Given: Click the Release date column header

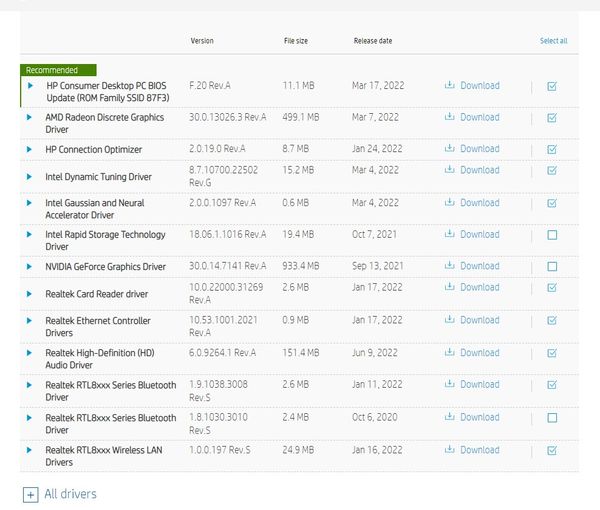Looking at the screenshot, I should point(373,41).
